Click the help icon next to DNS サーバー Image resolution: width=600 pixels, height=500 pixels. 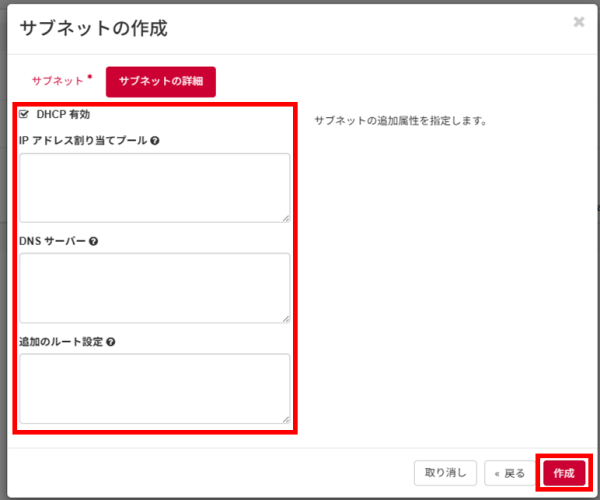93,241
